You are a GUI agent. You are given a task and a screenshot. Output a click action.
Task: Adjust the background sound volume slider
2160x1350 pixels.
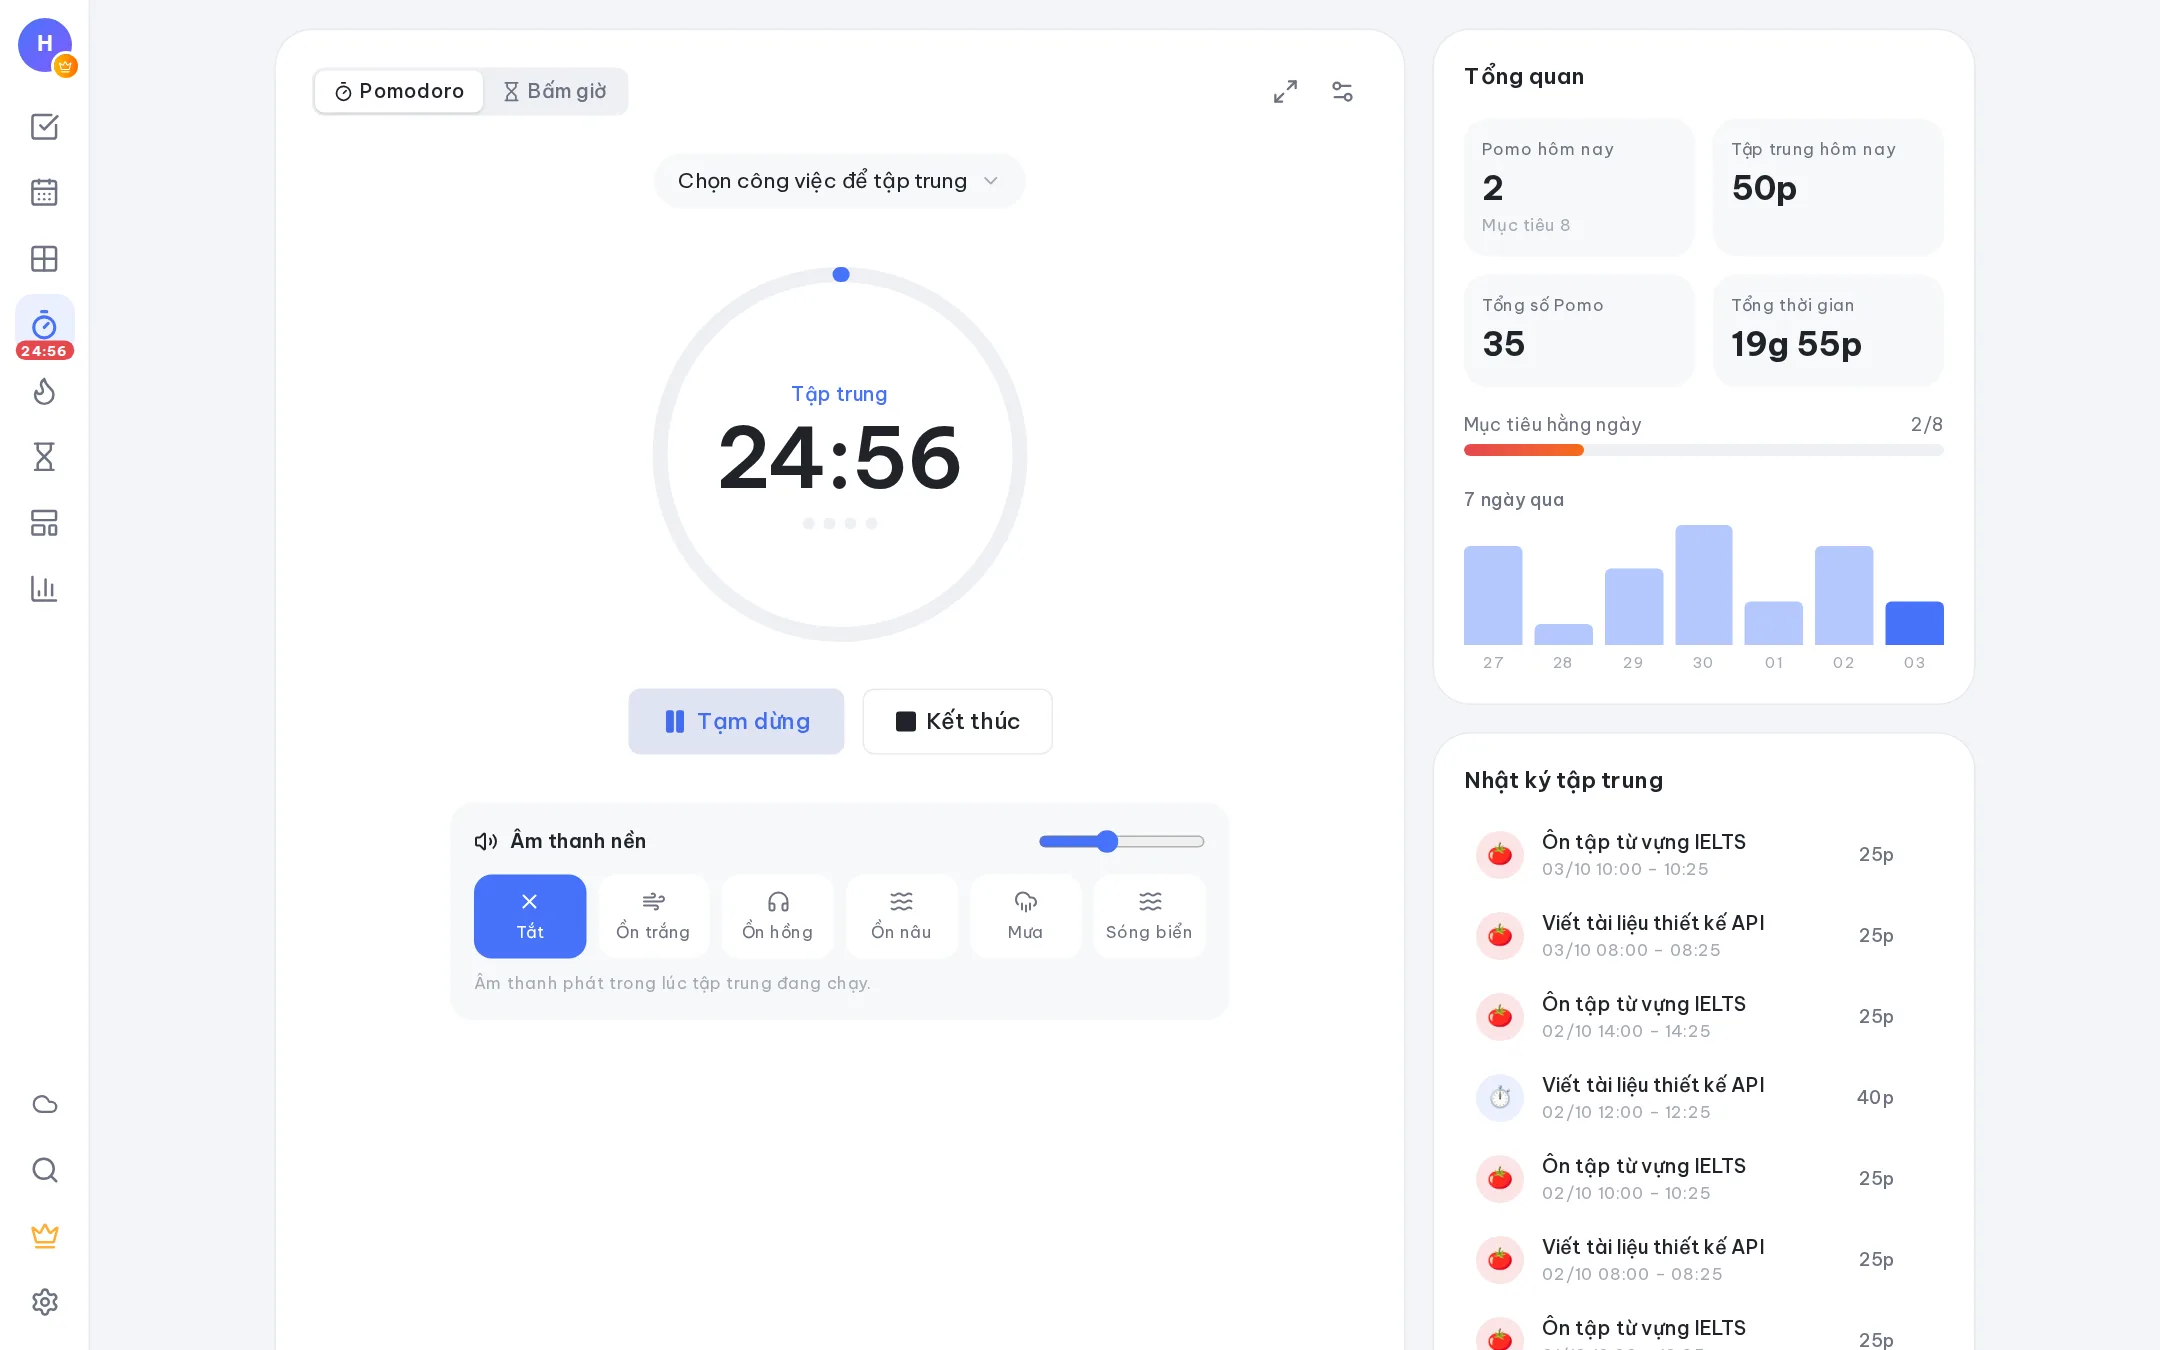point(1121,841)
